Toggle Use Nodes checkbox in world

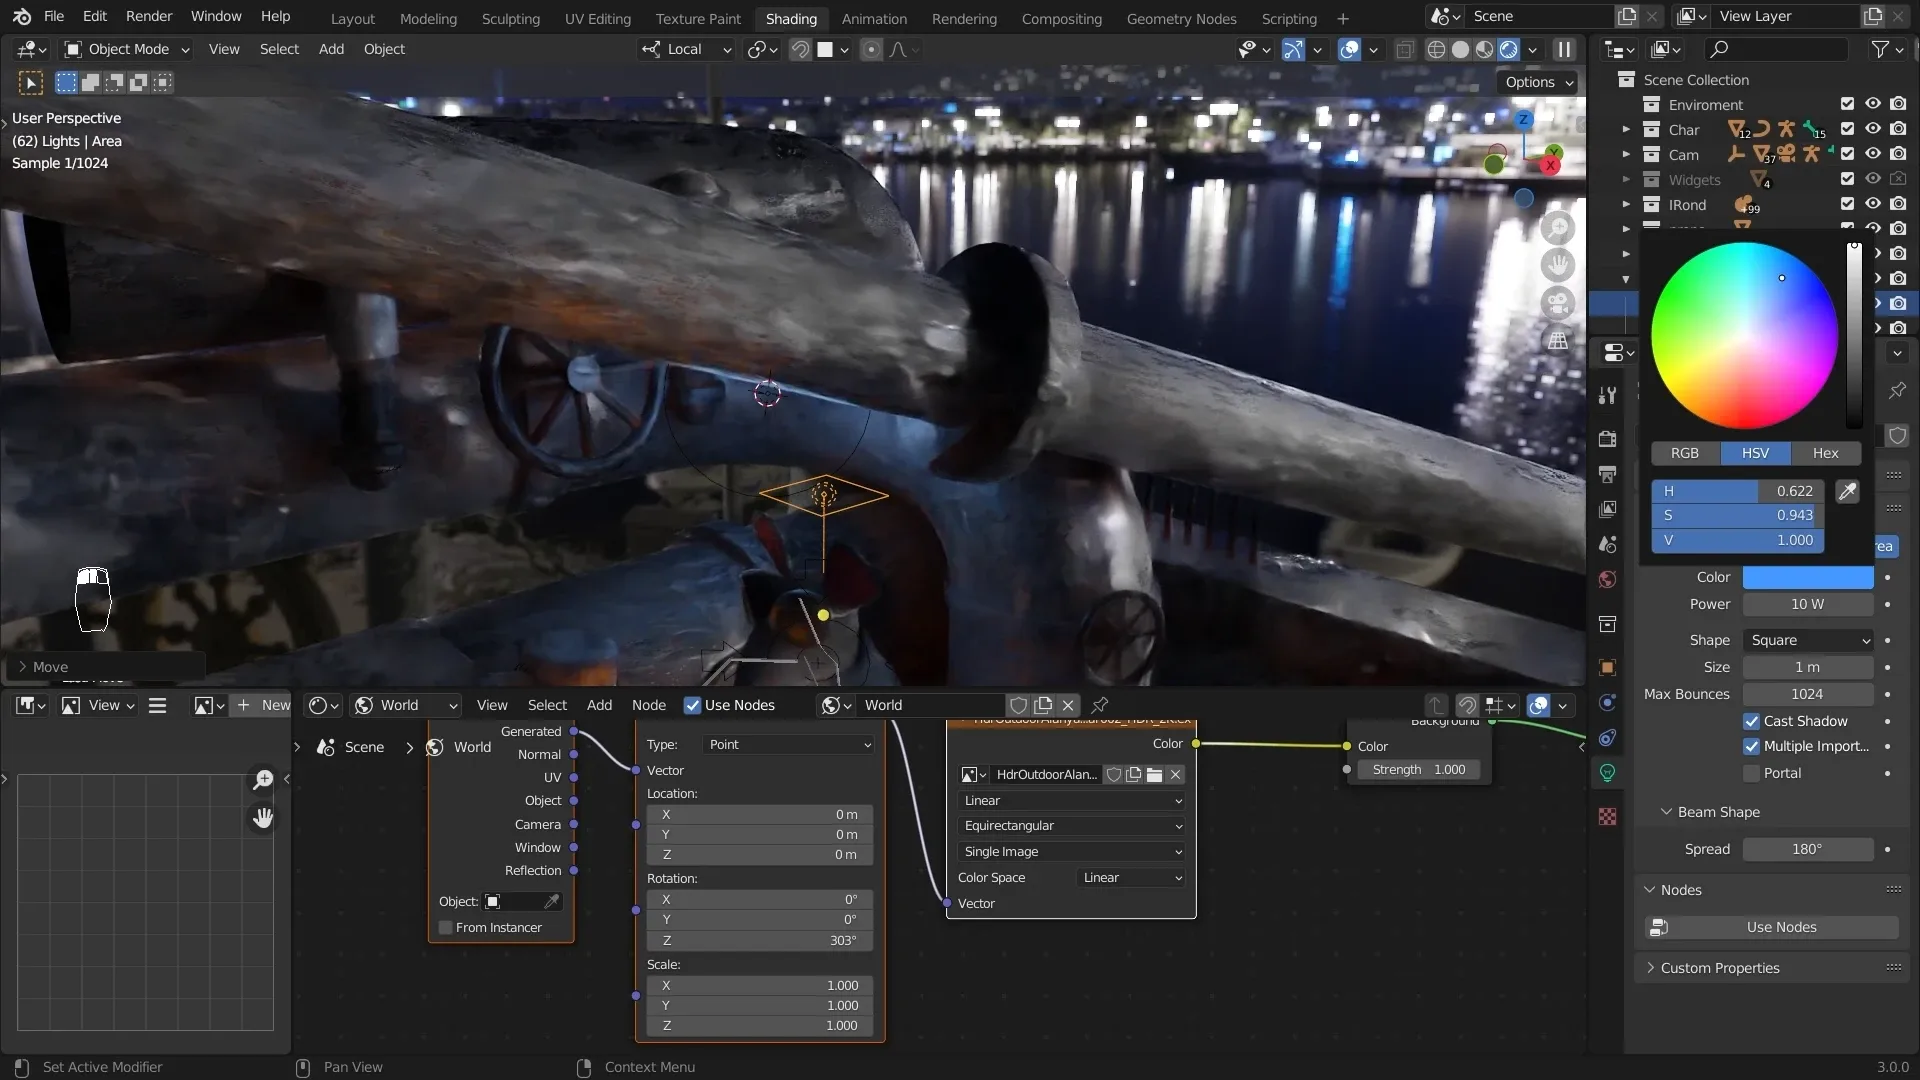coord(690,704)
